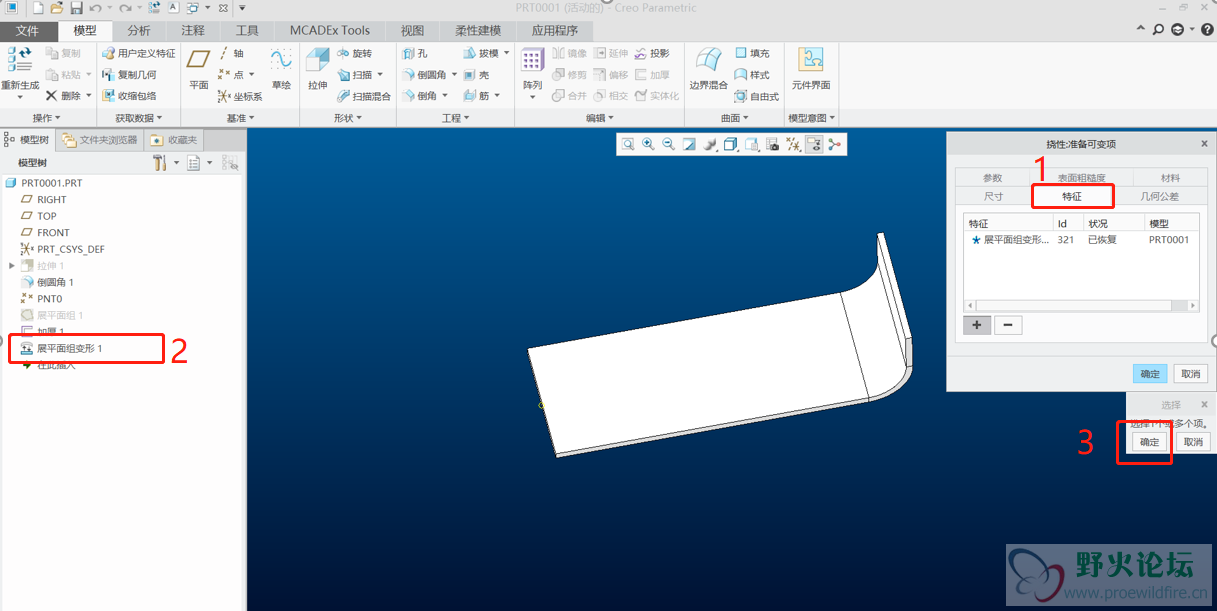Viewport: 1217px width, 611px height.
Task: Click the repaint icon in graphics toolbar
Action: pos(689,144)
